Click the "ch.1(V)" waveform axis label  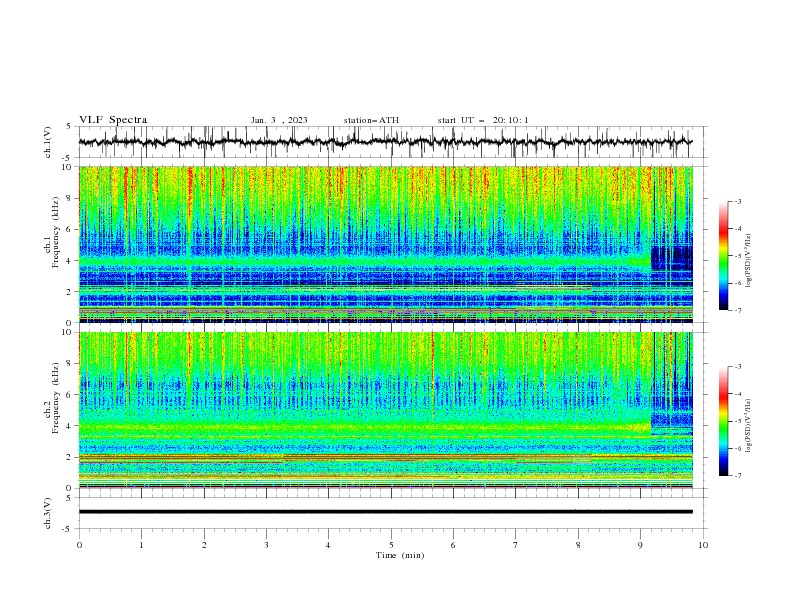point(48,142)
